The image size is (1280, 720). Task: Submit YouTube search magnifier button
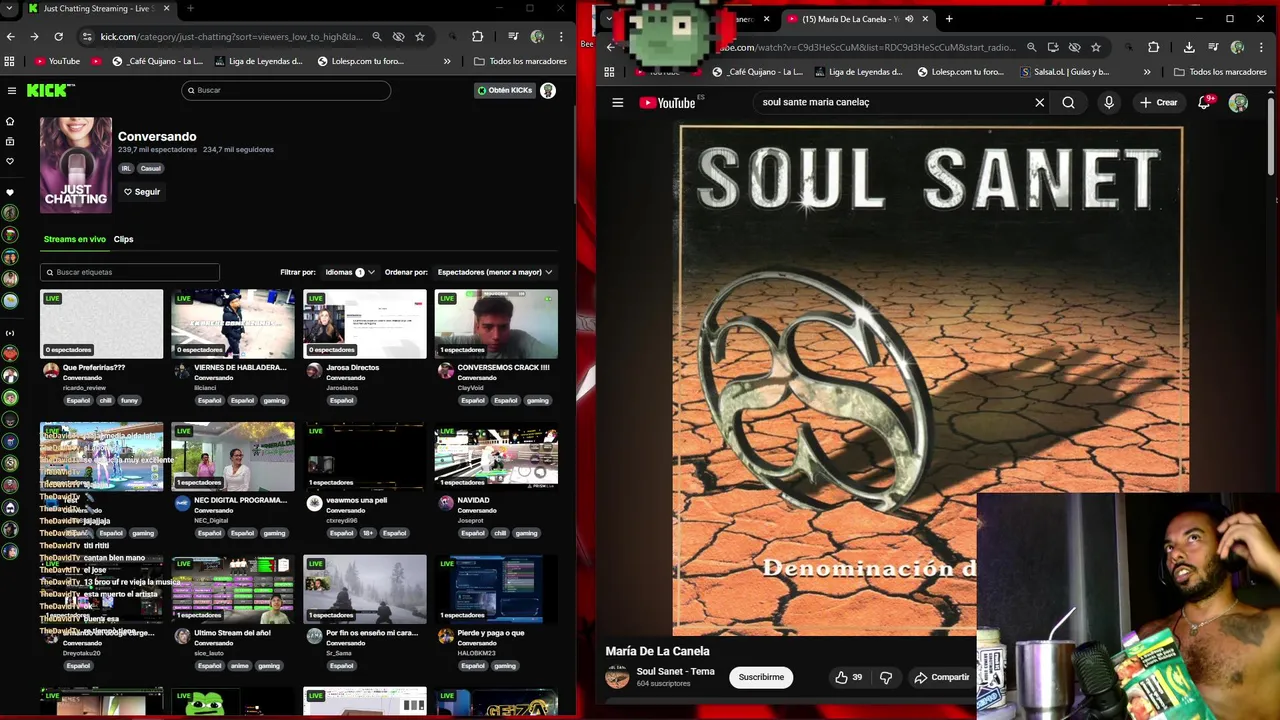click(x=1068, y=102)
